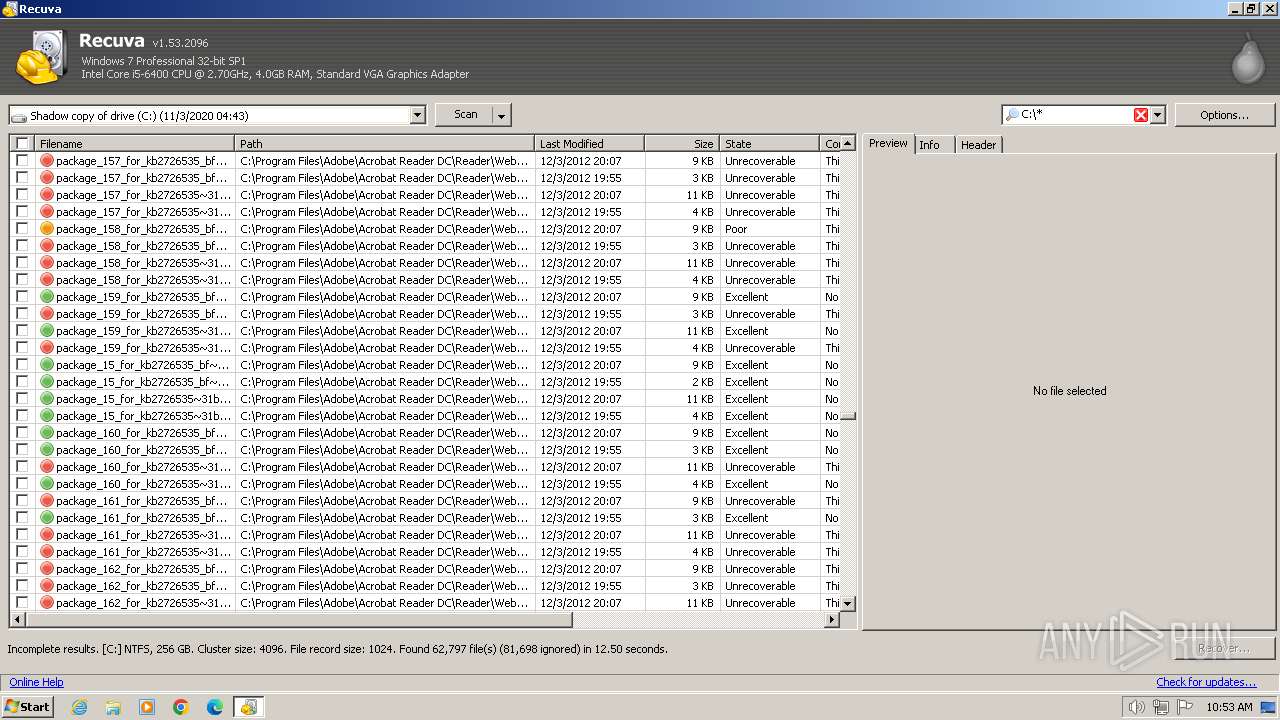Click the Scan button
The height and width of the screenshot is (720, 1280).
(465, 115)
